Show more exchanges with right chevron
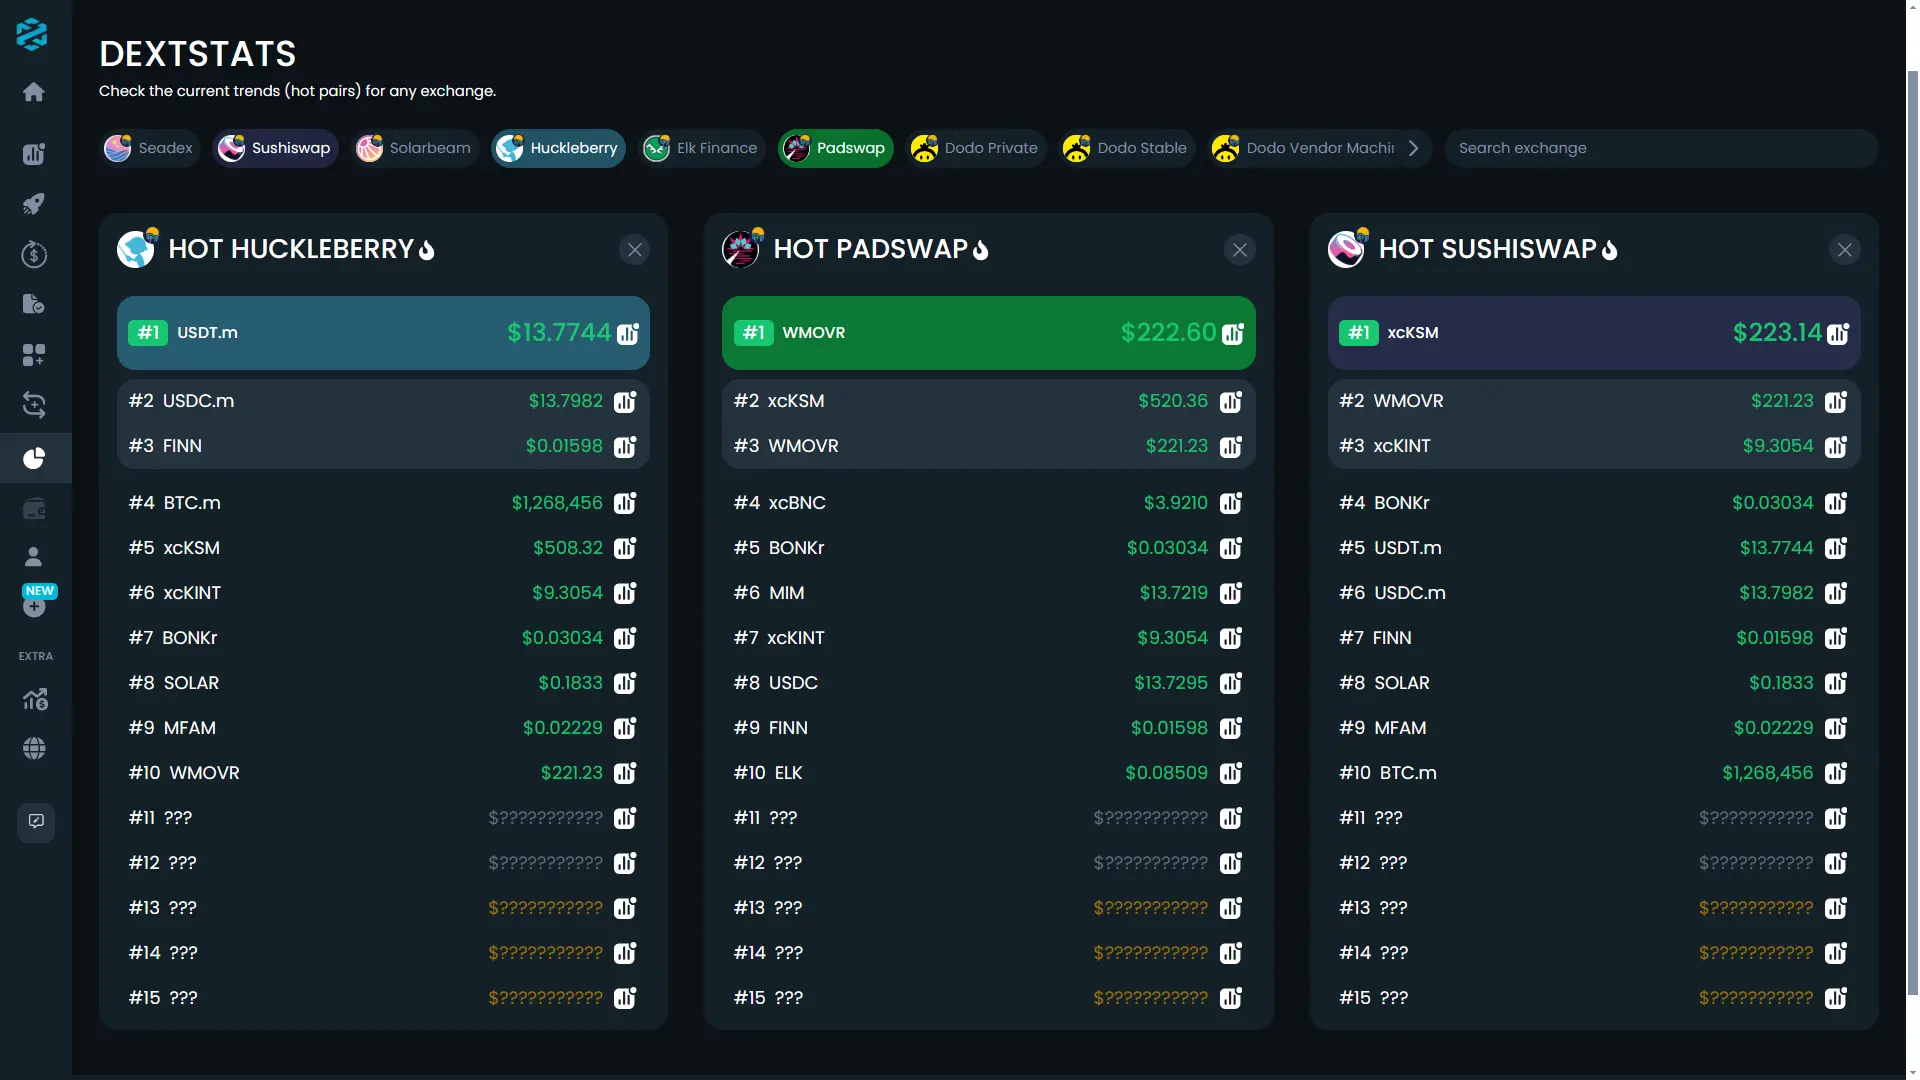This screenshot has height=1080, width=1920. (x=1414, y=148)
